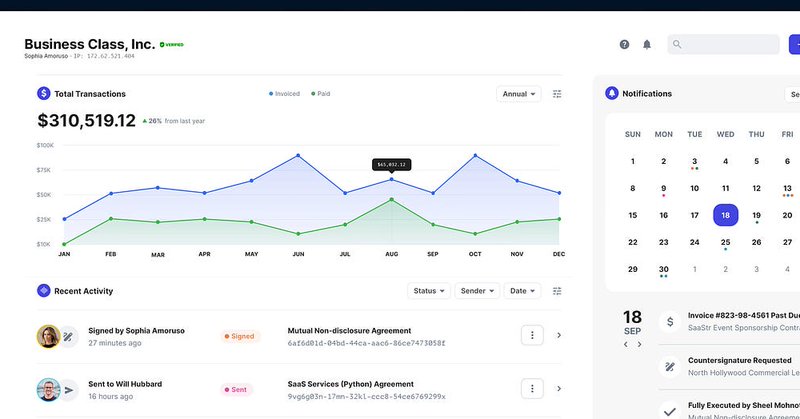Screen dimensions: 800x419
Task: Click the Notifications bell icon in panel
Action: [612, 93]
